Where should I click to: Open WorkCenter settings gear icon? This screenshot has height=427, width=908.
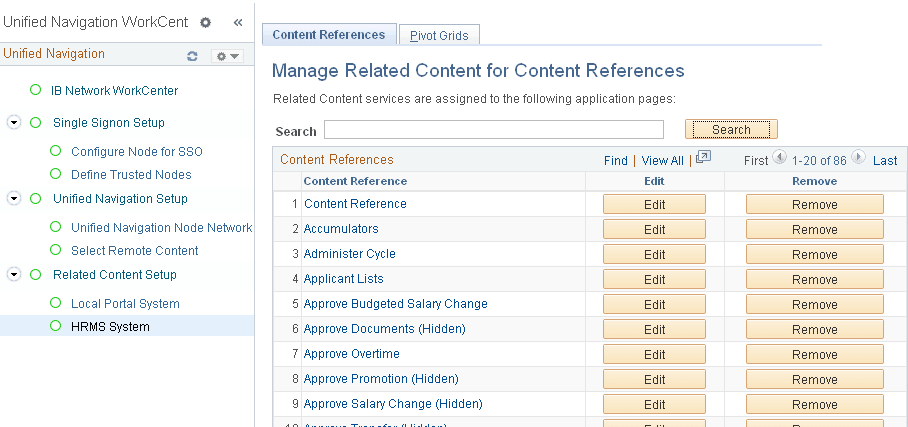(206, 22)
